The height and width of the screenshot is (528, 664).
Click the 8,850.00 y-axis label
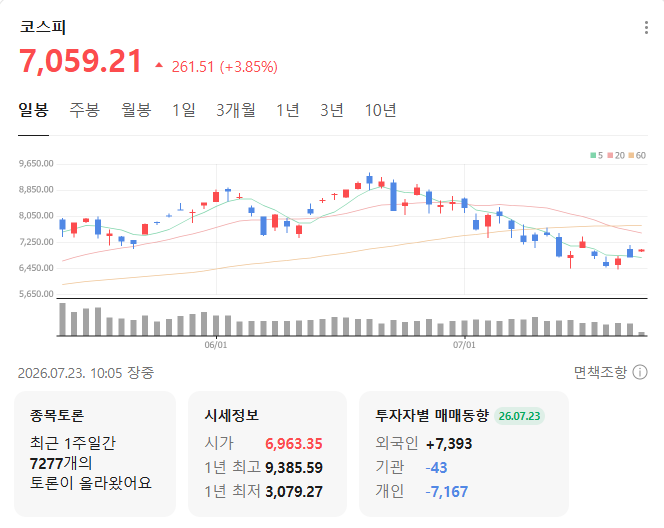pyautogui.click(x=36, y=190)
